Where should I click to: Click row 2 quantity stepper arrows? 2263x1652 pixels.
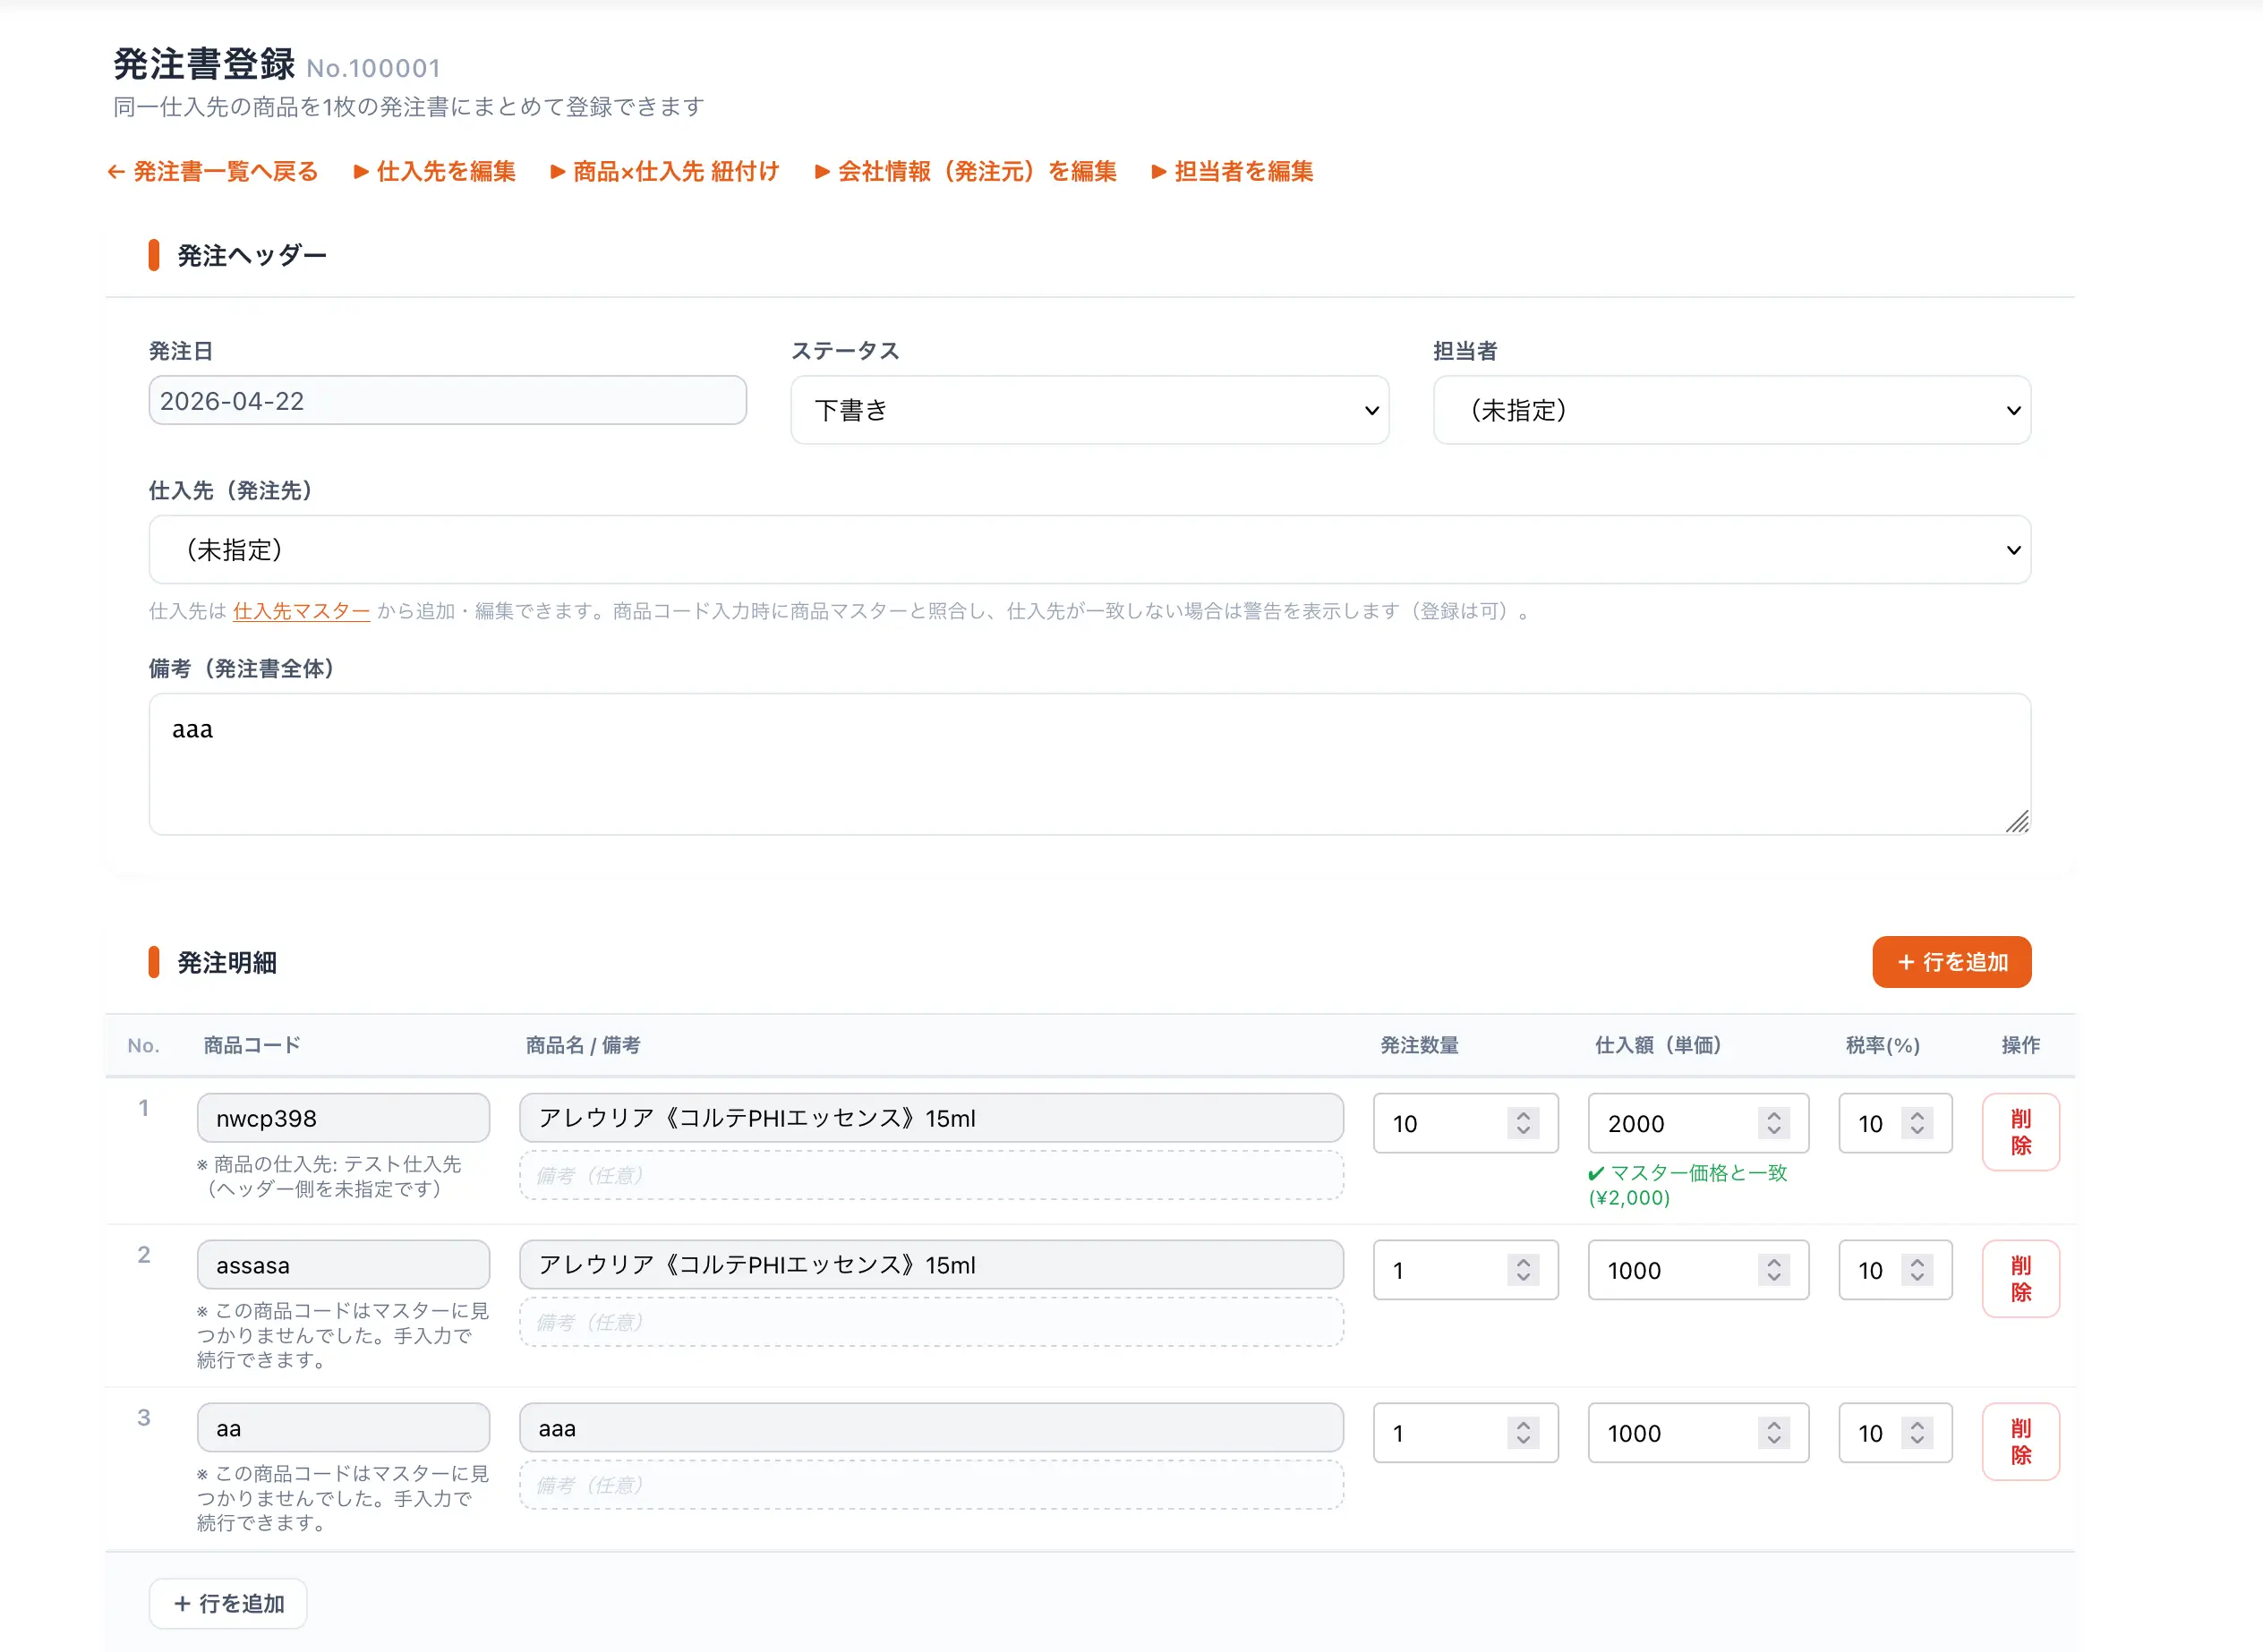[1523, 1270]
